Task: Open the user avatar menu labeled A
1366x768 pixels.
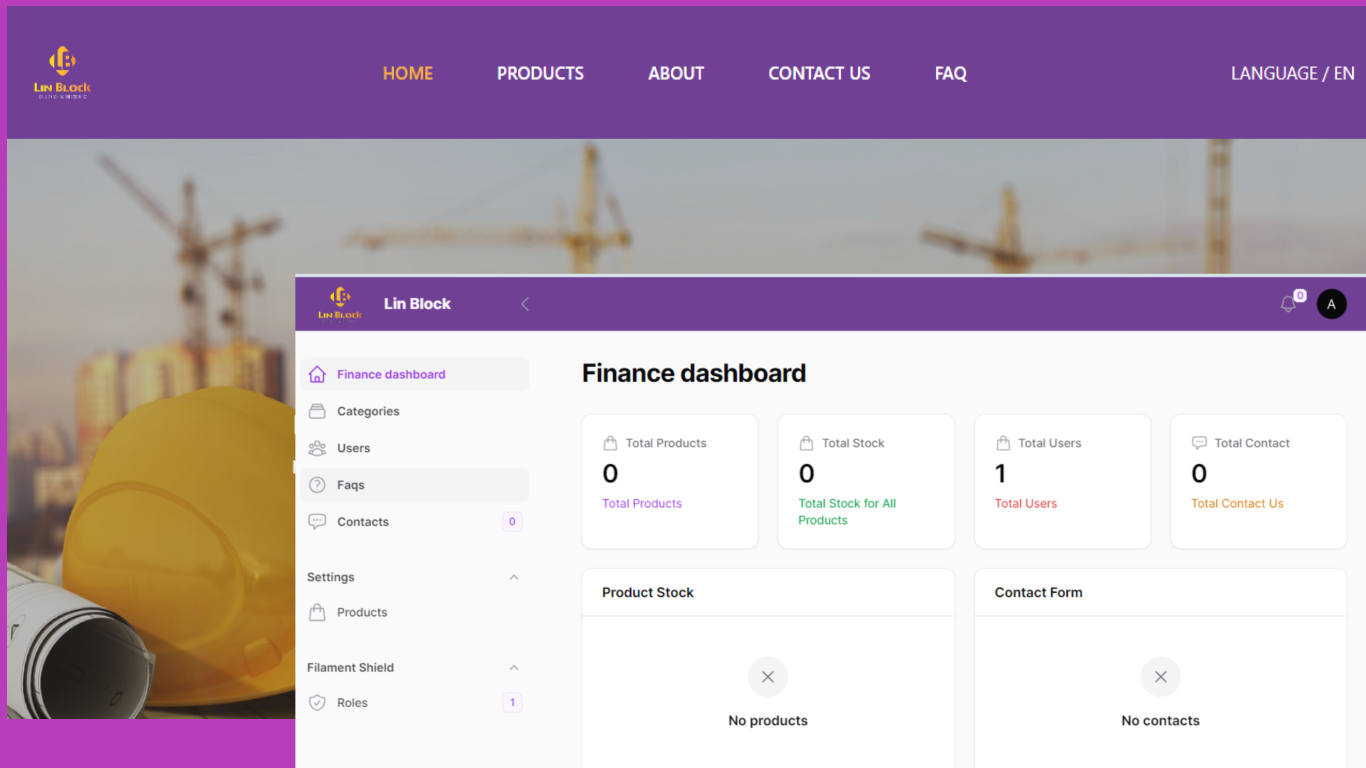Action: (x=1332, y=304)
